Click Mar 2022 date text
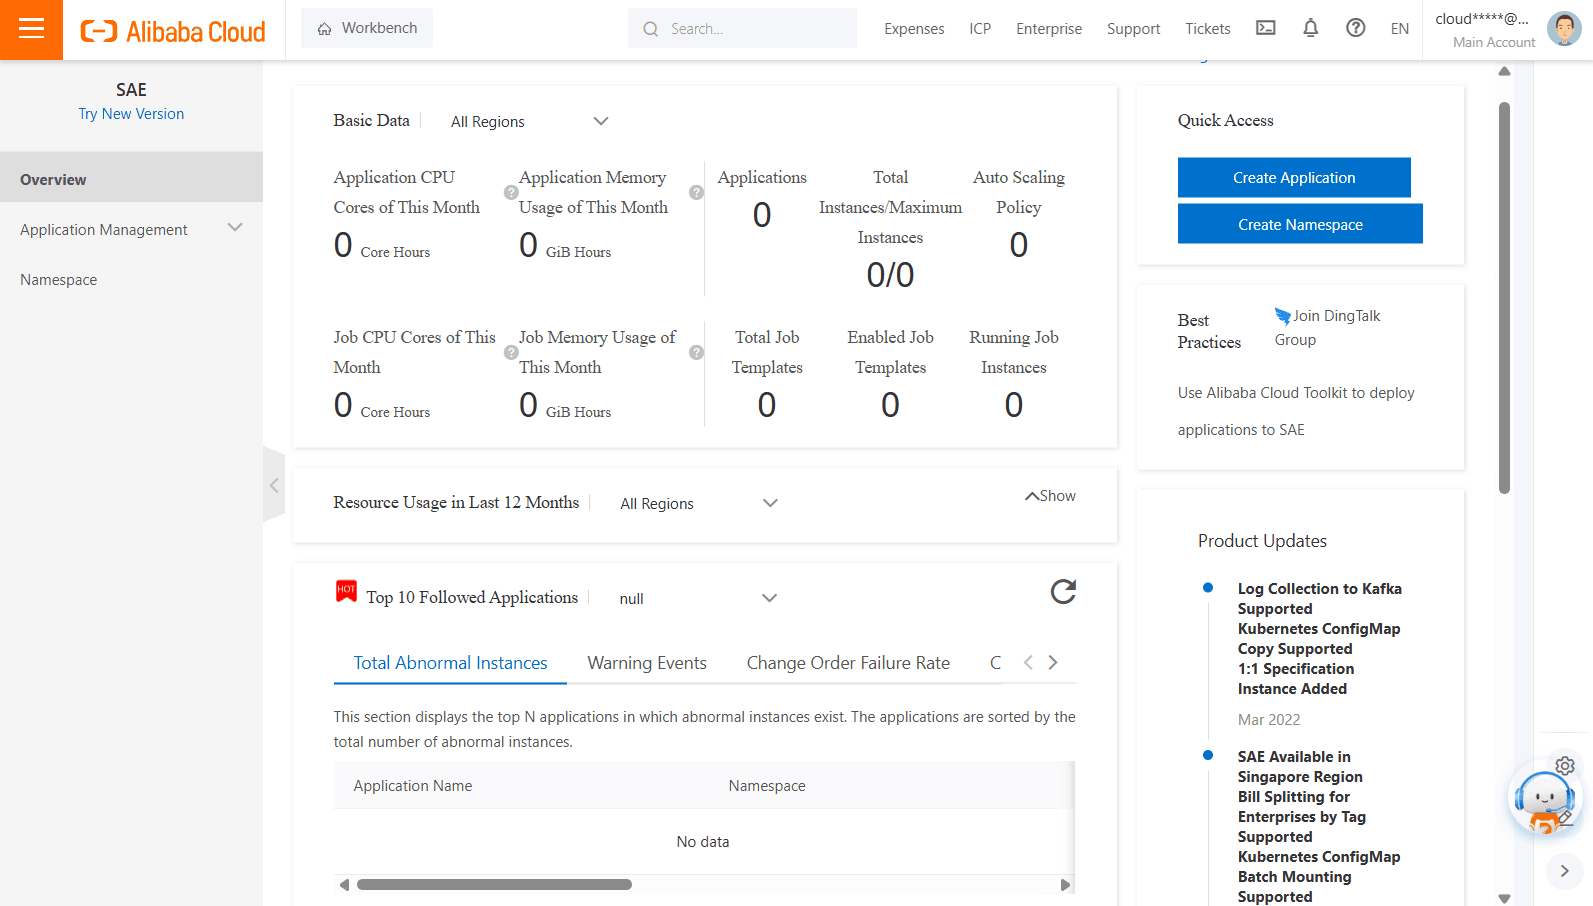Image resolution: width=1593 pixels, height=906 pixels. [1269, 720]
